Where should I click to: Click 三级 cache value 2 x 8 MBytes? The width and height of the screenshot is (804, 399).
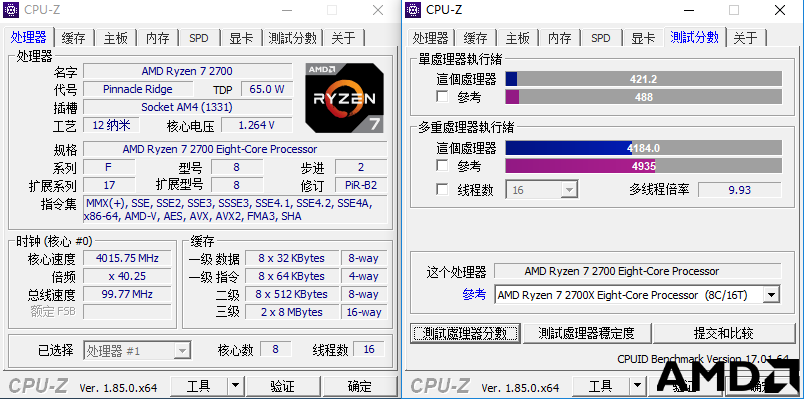(x=291, y=312)
